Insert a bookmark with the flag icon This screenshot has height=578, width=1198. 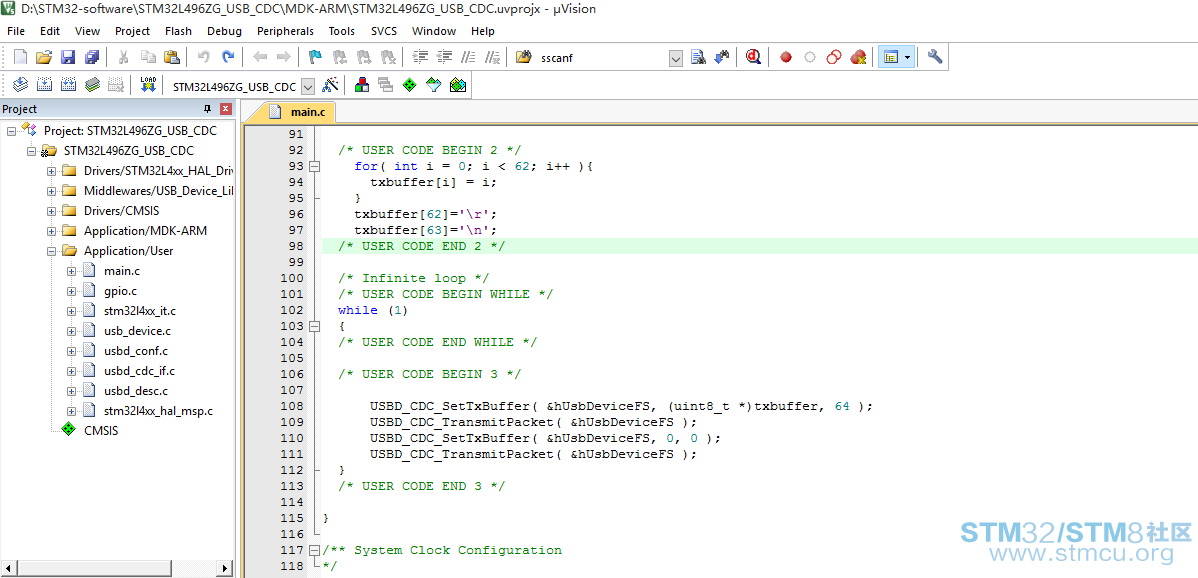pos(315,57)
